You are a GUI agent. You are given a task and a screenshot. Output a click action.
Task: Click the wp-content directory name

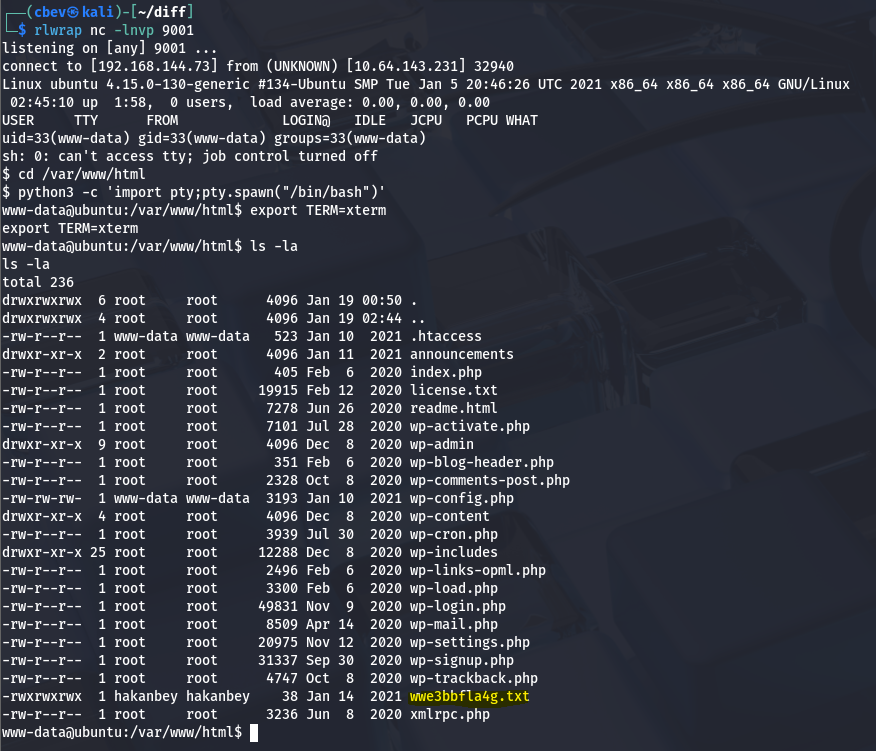pyautogui.click(x=449, y=516)
